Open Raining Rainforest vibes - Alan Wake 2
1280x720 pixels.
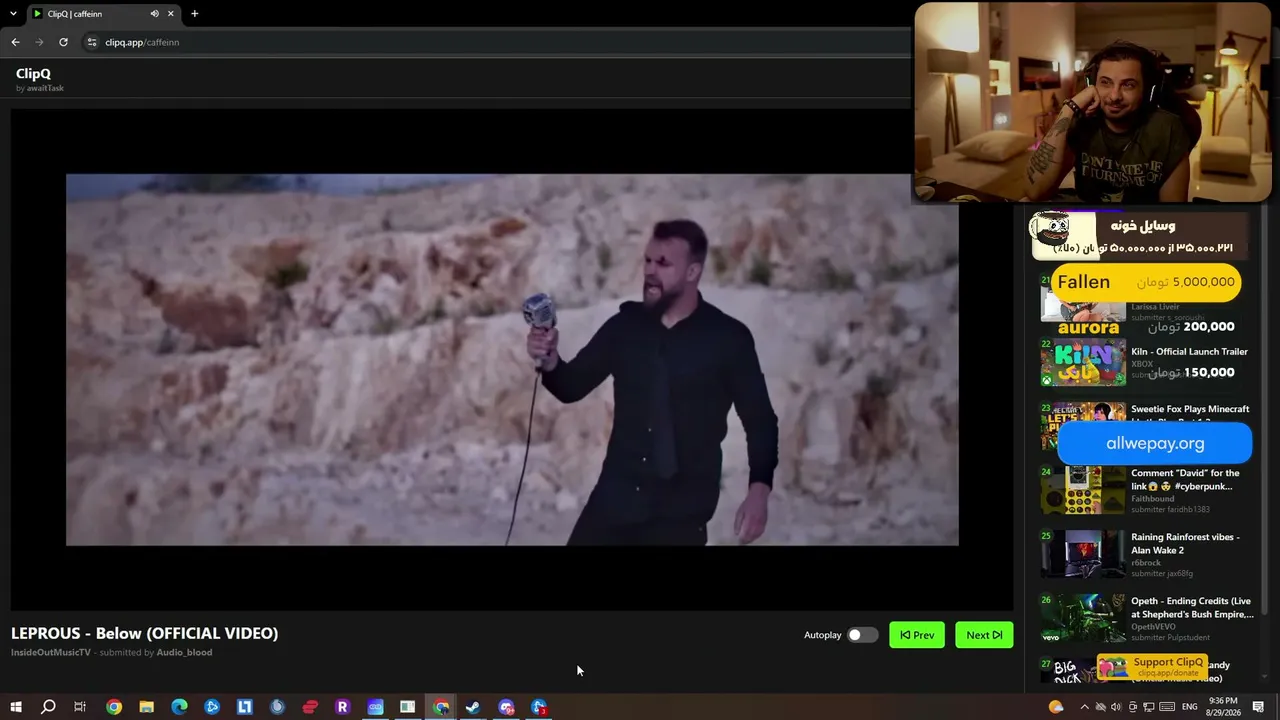click(1185, 544)
